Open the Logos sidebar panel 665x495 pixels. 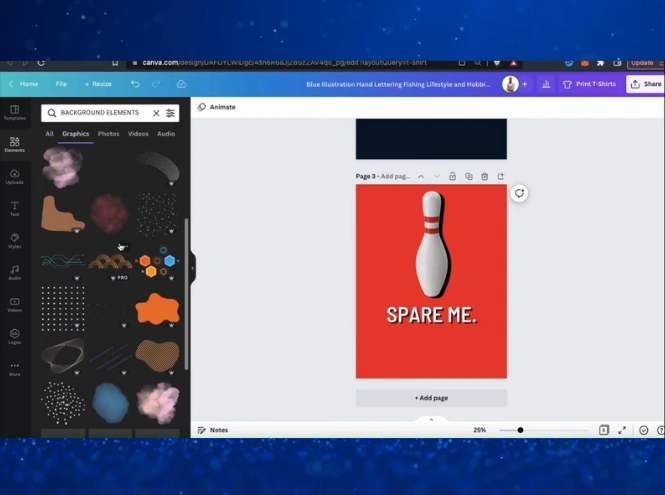pyautogui.click(x=14, y=336)
